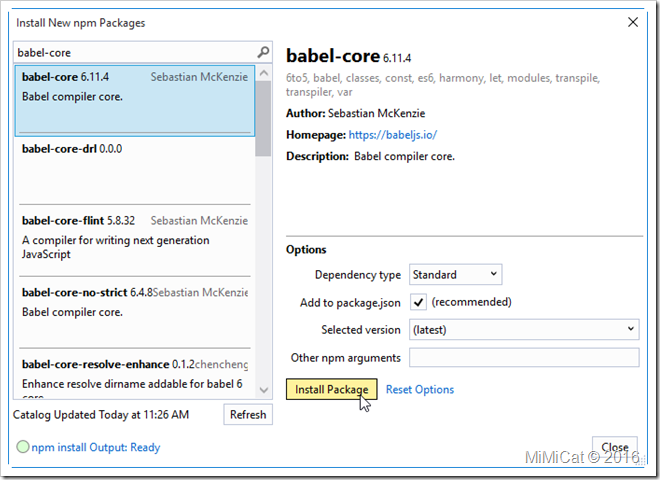
Task: Click the Install New npm Packages title
Action: click(x=80, y=23)
